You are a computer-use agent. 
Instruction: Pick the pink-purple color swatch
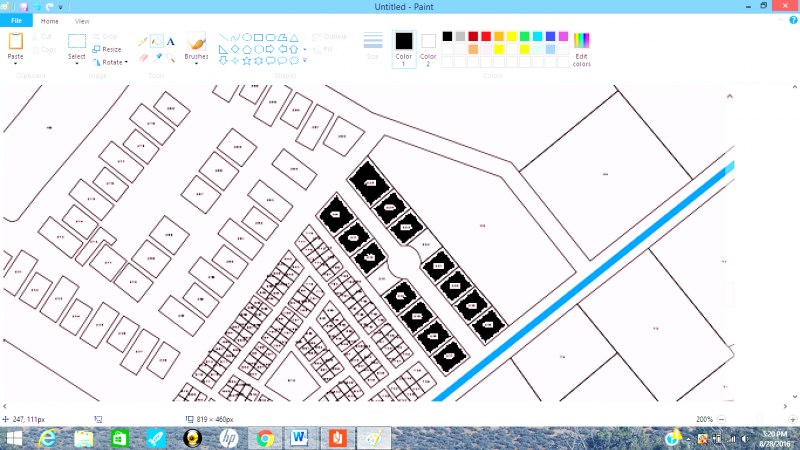(x=563, y=36)
